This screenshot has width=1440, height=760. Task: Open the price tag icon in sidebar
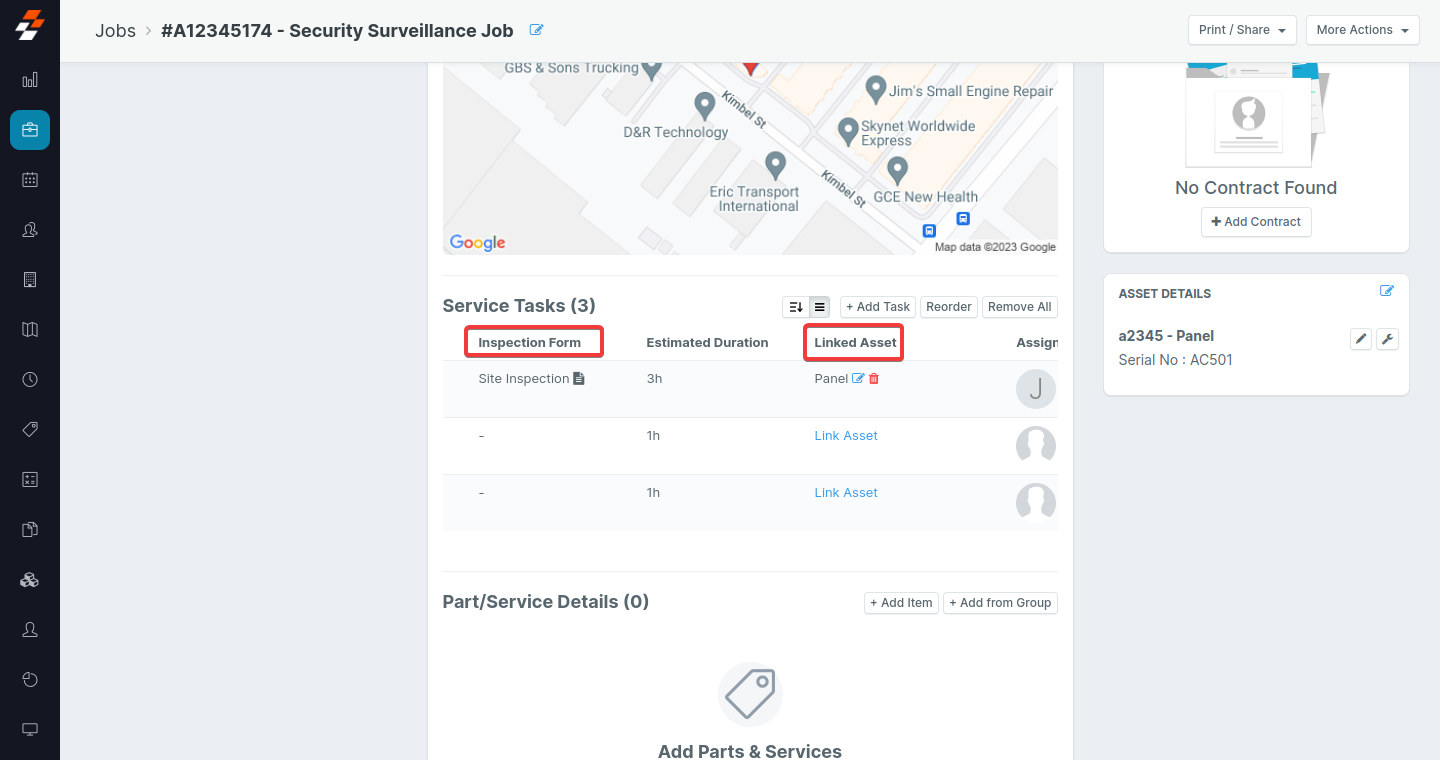pyautogui.click(x=30, y=430)
